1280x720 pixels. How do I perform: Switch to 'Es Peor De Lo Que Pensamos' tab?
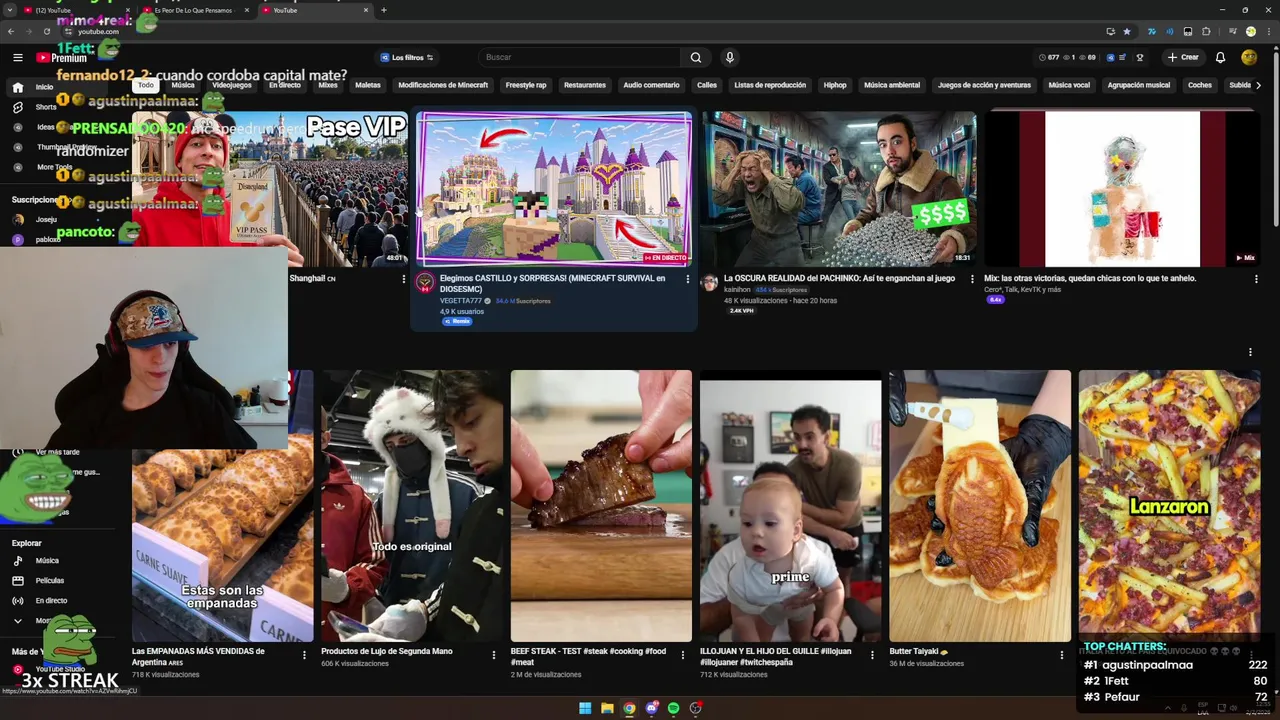pyautogui.click(x=197, y=10)
